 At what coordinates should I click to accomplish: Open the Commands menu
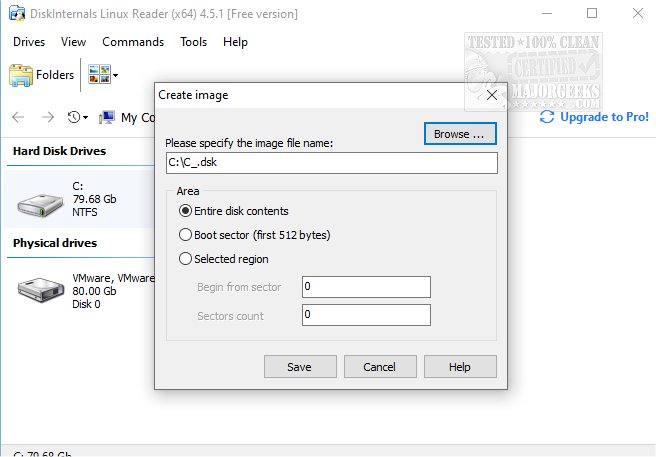(x=133, y=42)
